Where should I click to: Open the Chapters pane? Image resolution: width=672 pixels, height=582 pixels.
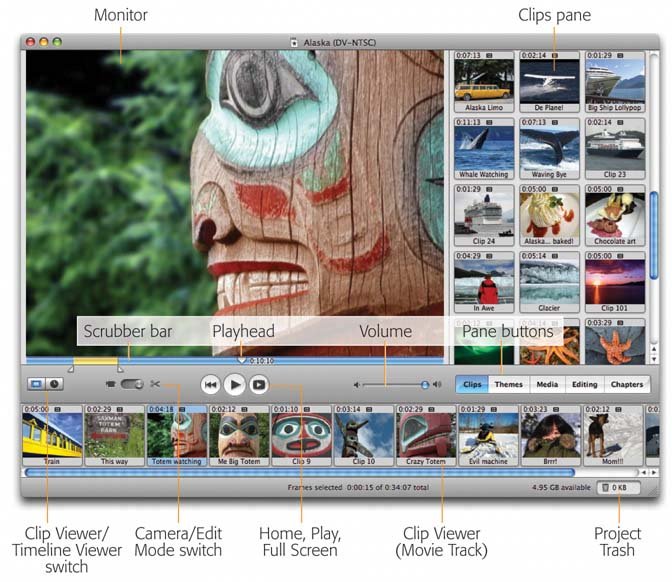click(627, 384)
